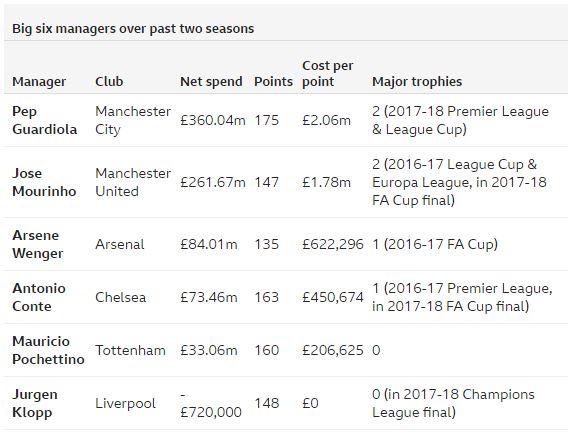The image size is (578, 437).
Task: Click the table title about big six managers
Action: [133, 29]
